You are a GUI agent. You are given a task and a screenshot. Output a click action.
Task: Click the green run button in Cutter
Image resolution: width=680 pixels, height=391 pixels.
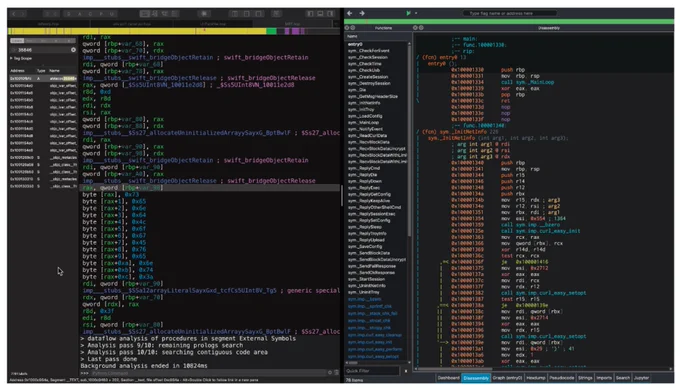pyautogui.click(x=408, y=13)
